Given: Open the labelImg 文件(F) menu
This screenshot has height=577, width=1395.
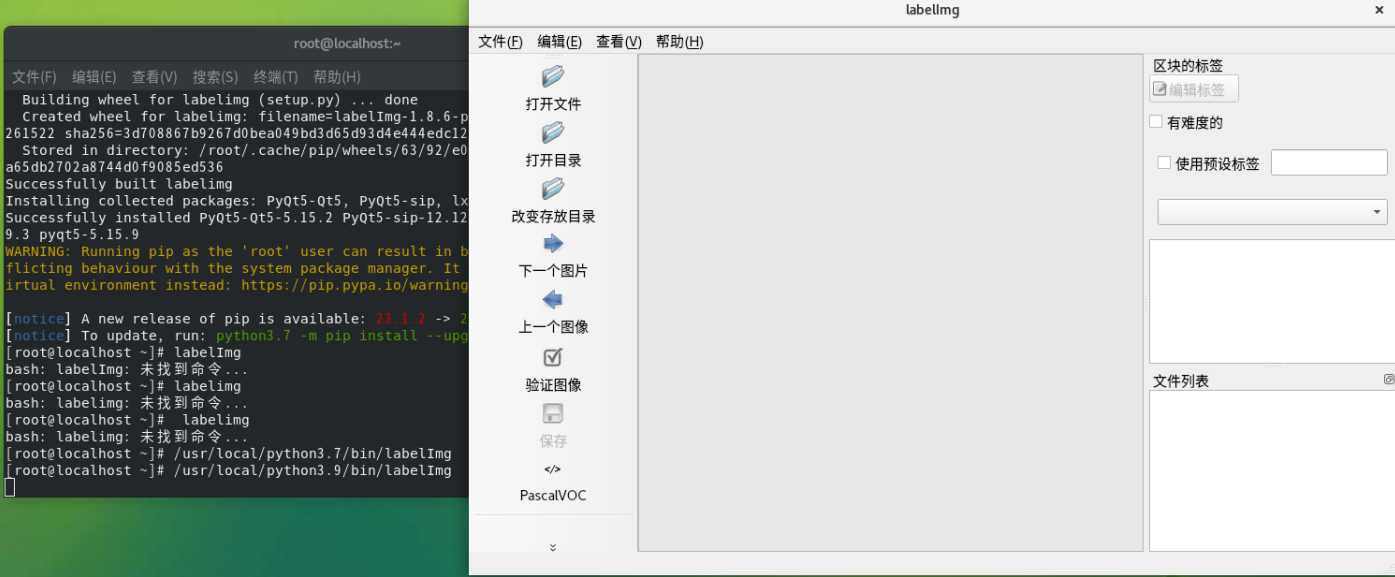Looking at the screenshot, I should point(500,41).
